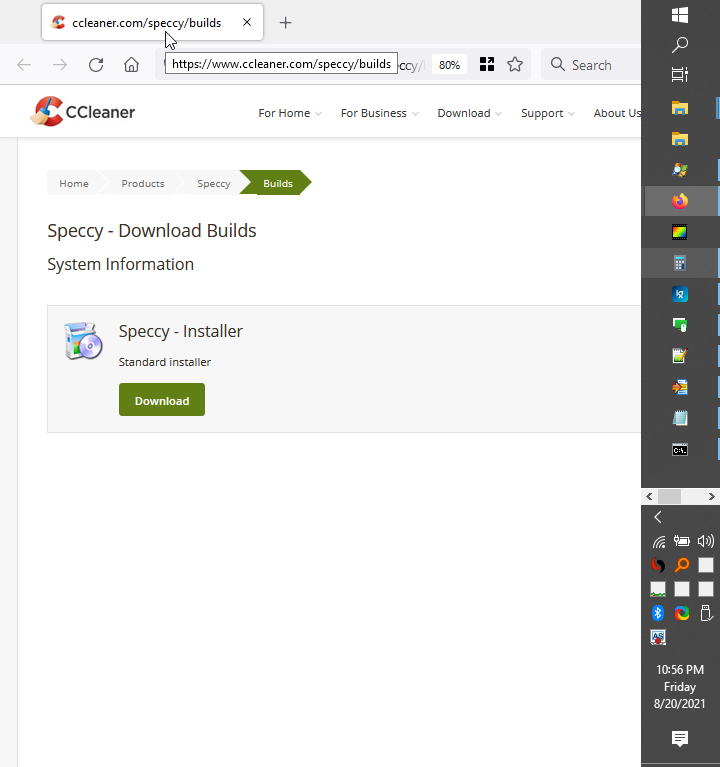Expand the For Home menu
The height and width of the screenshot is (767, 720).
point(290,113)
